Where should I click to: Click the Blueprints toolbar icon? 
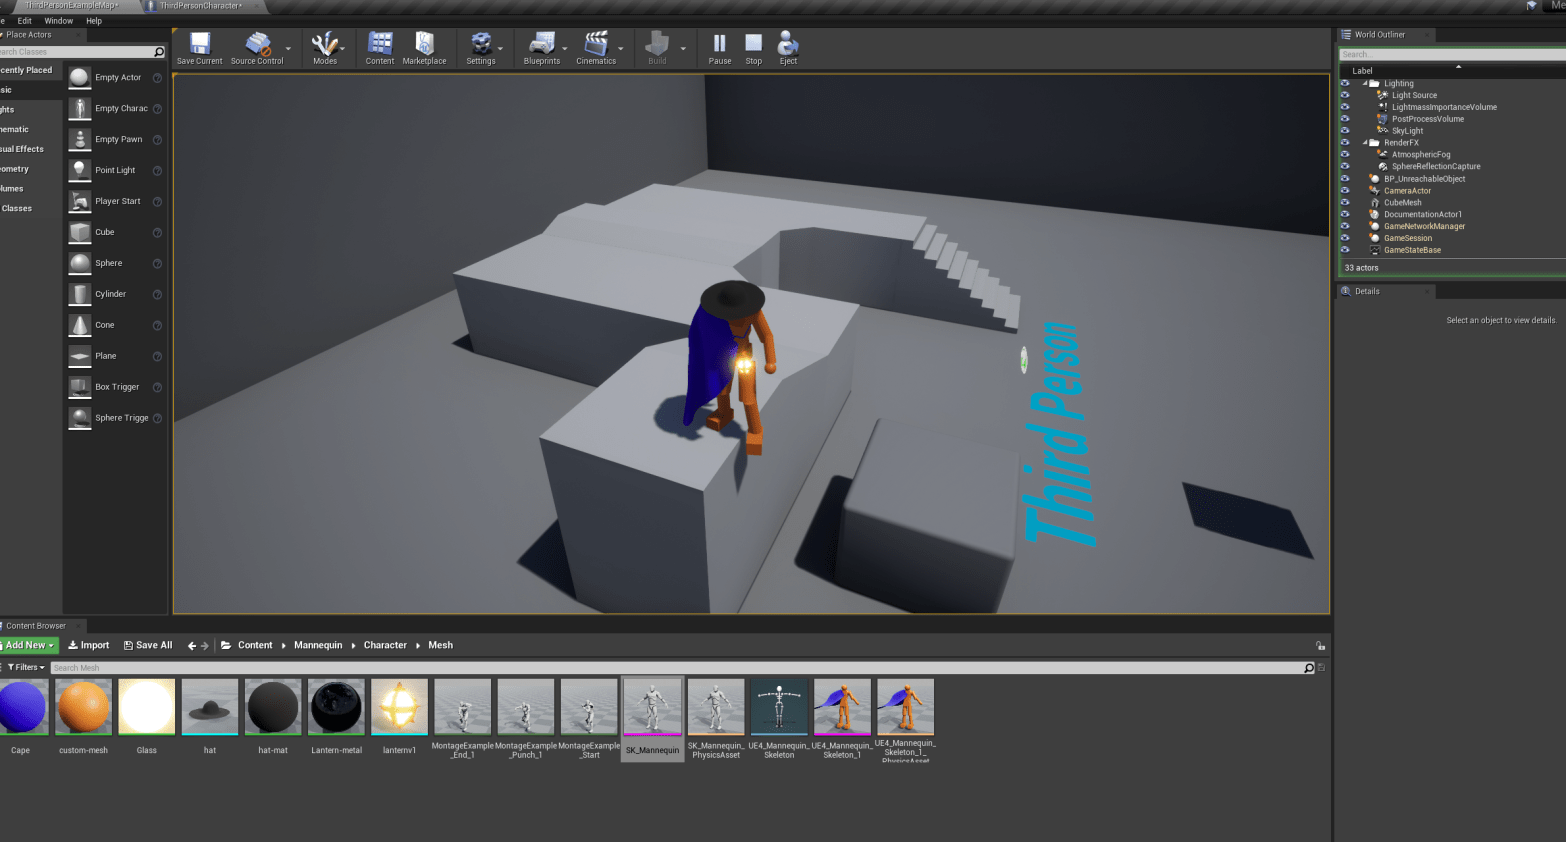click(x=541, y=46)
